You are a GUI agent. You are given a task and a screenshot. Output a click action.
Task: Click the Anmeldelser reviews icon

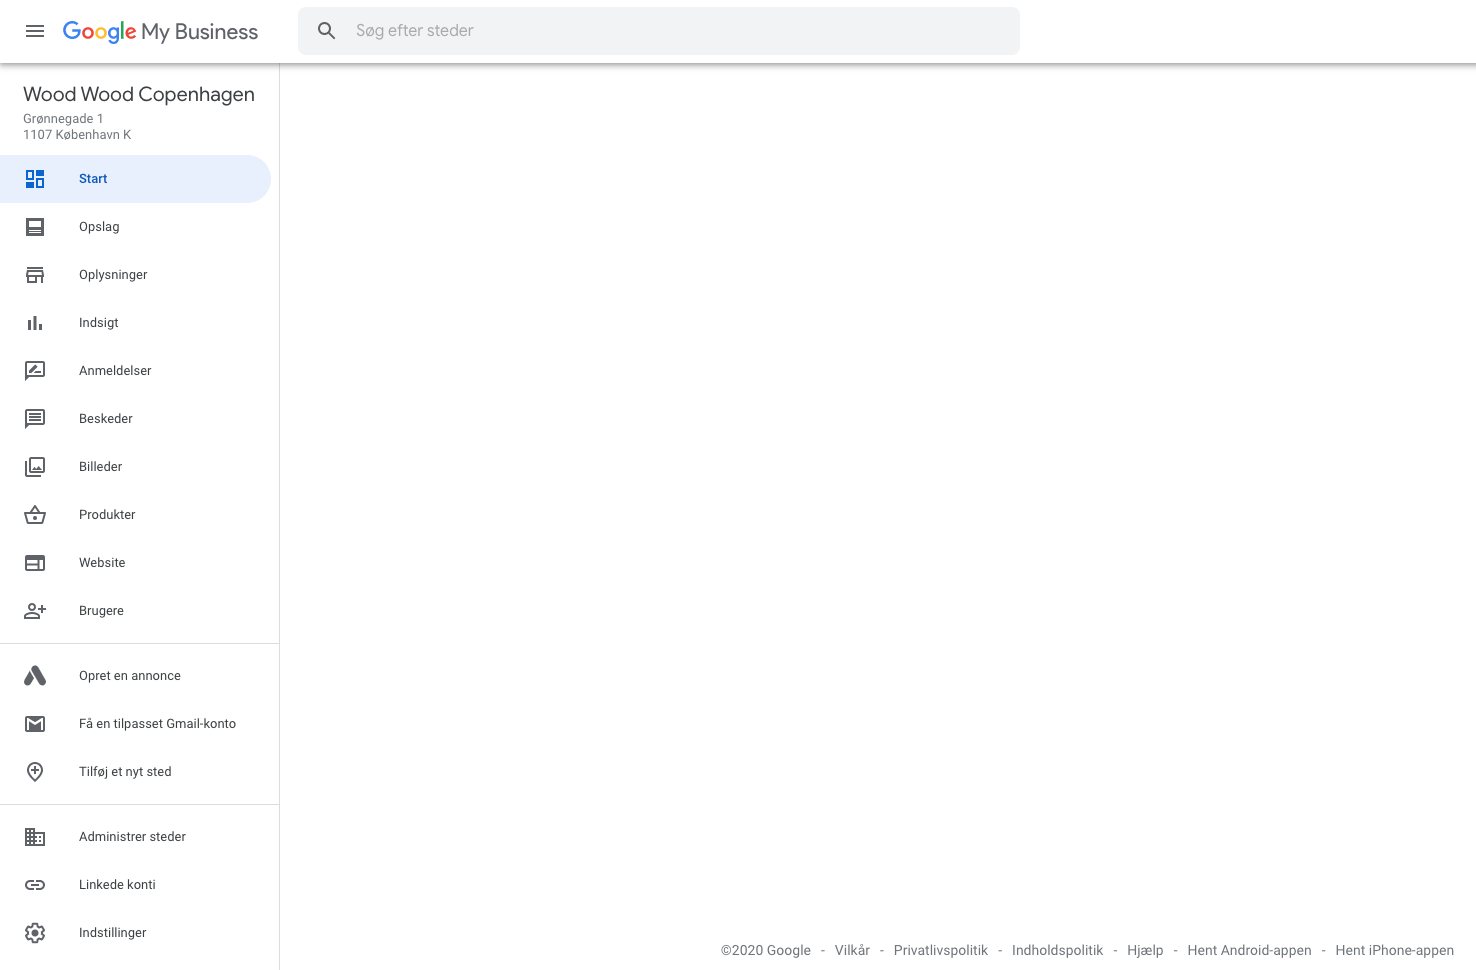coord(35,371)
